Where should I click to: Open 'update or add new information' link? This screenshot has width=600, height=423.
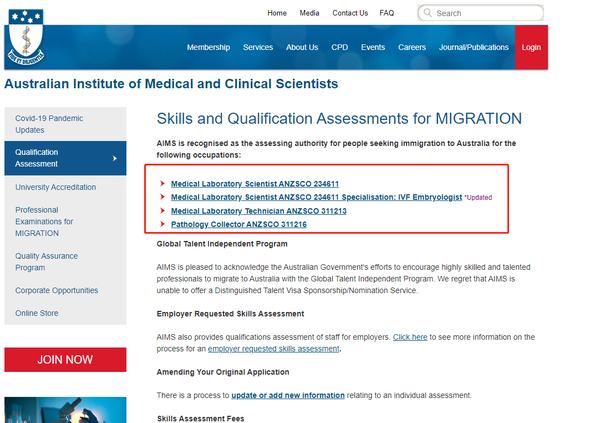(288, 395)
